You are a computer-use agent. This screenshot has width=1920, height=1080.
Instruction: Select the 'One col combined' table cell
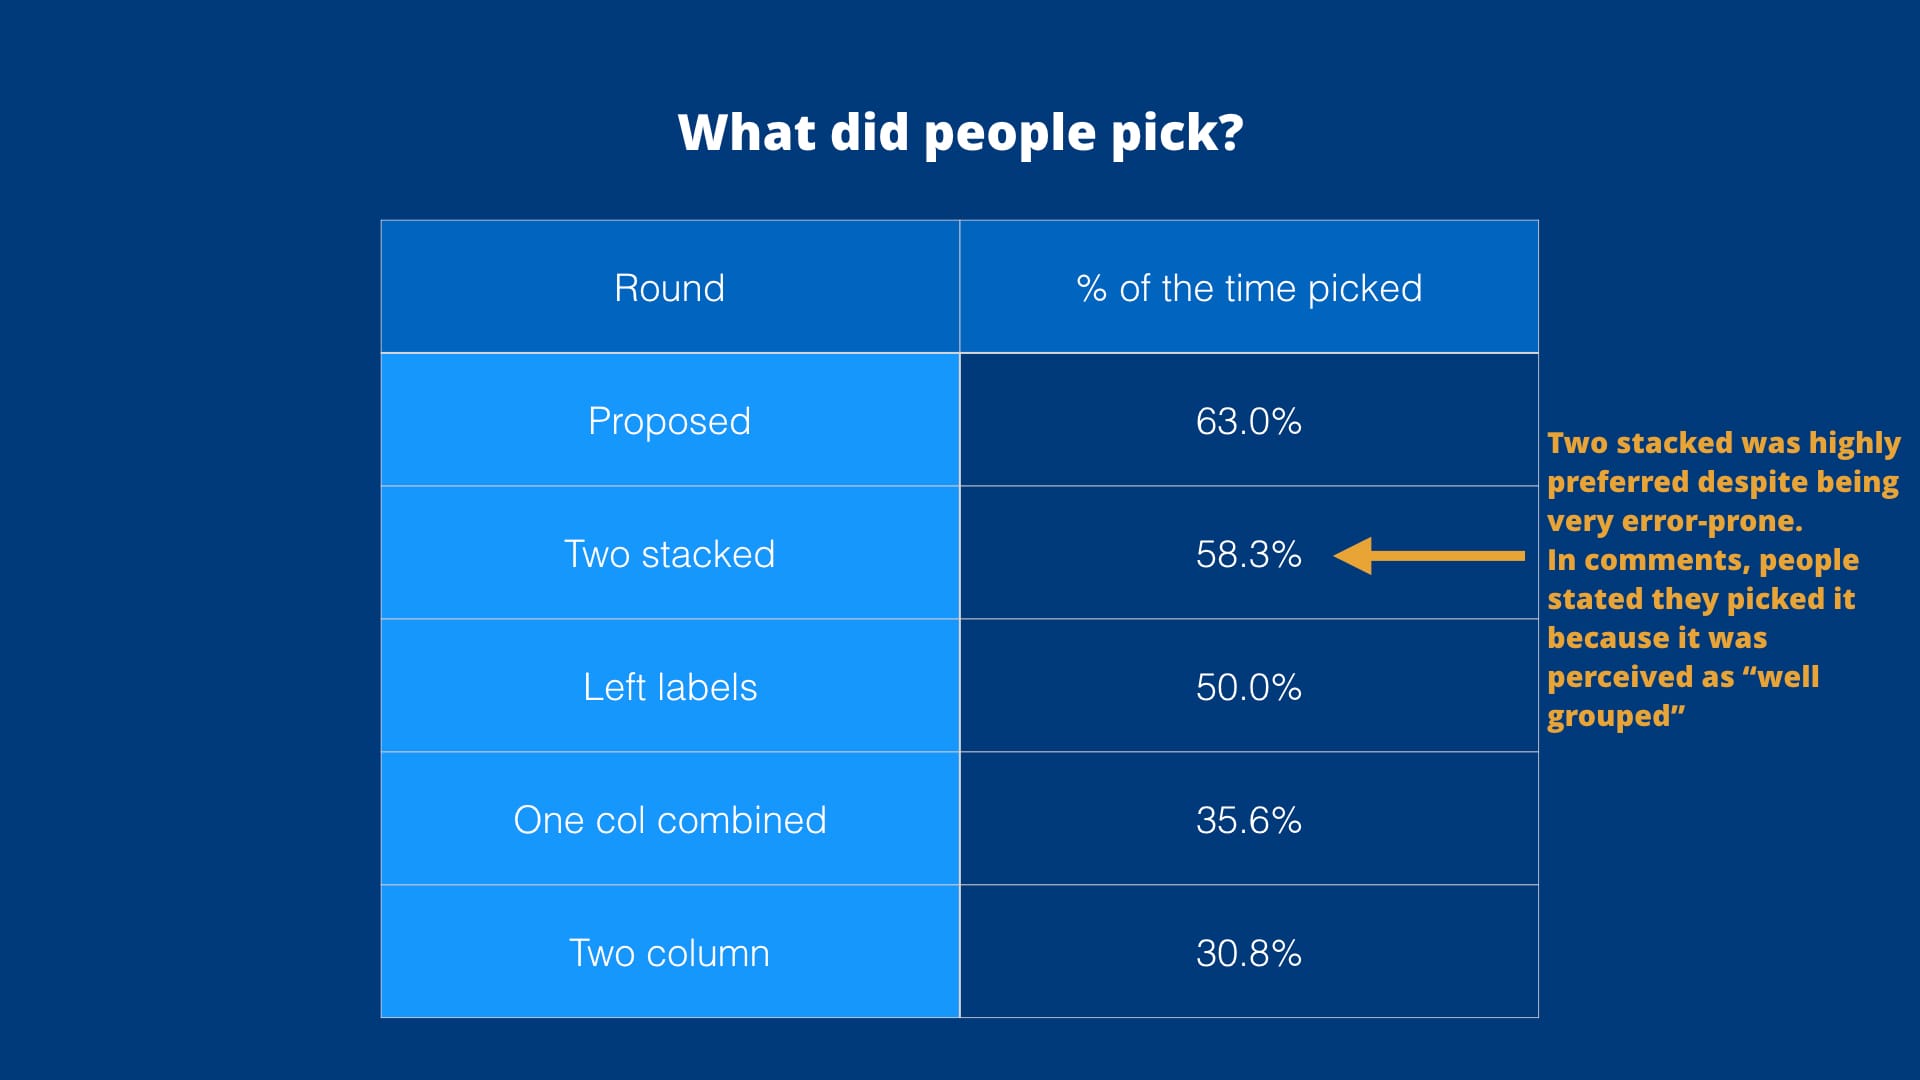pos(669,820)
